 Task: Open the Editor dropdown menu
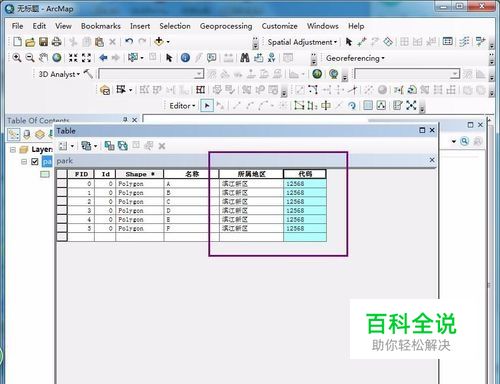(x=182, y=106)
